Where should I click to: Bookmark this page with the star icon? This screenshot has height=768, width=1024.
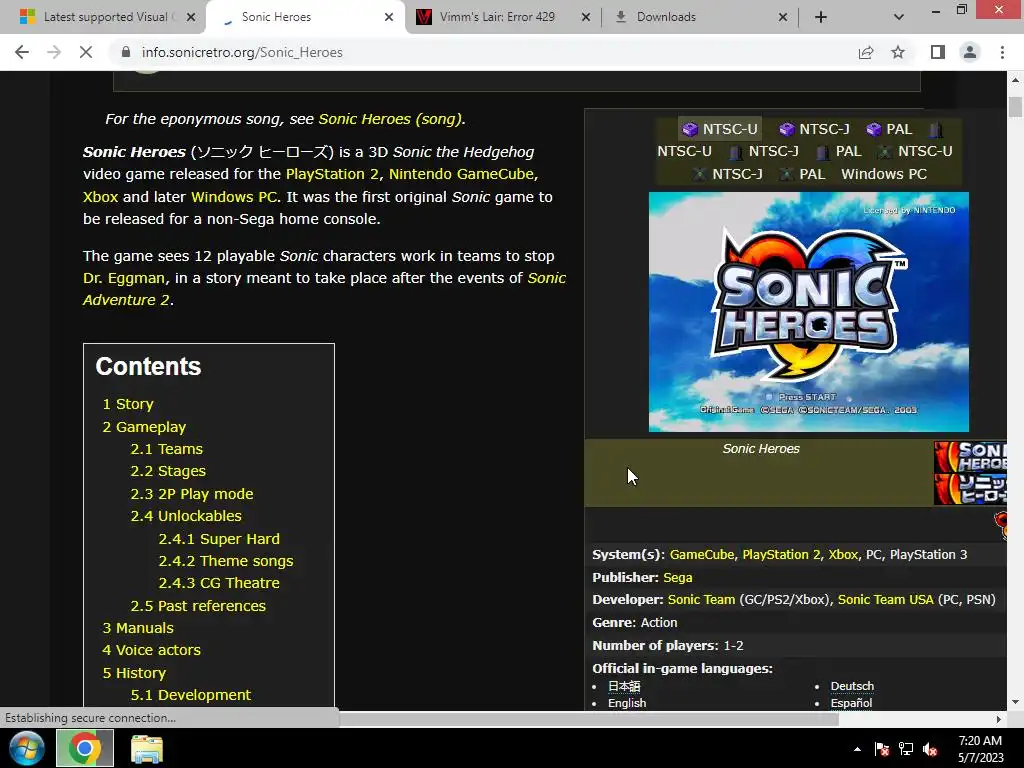click(898, 52)
